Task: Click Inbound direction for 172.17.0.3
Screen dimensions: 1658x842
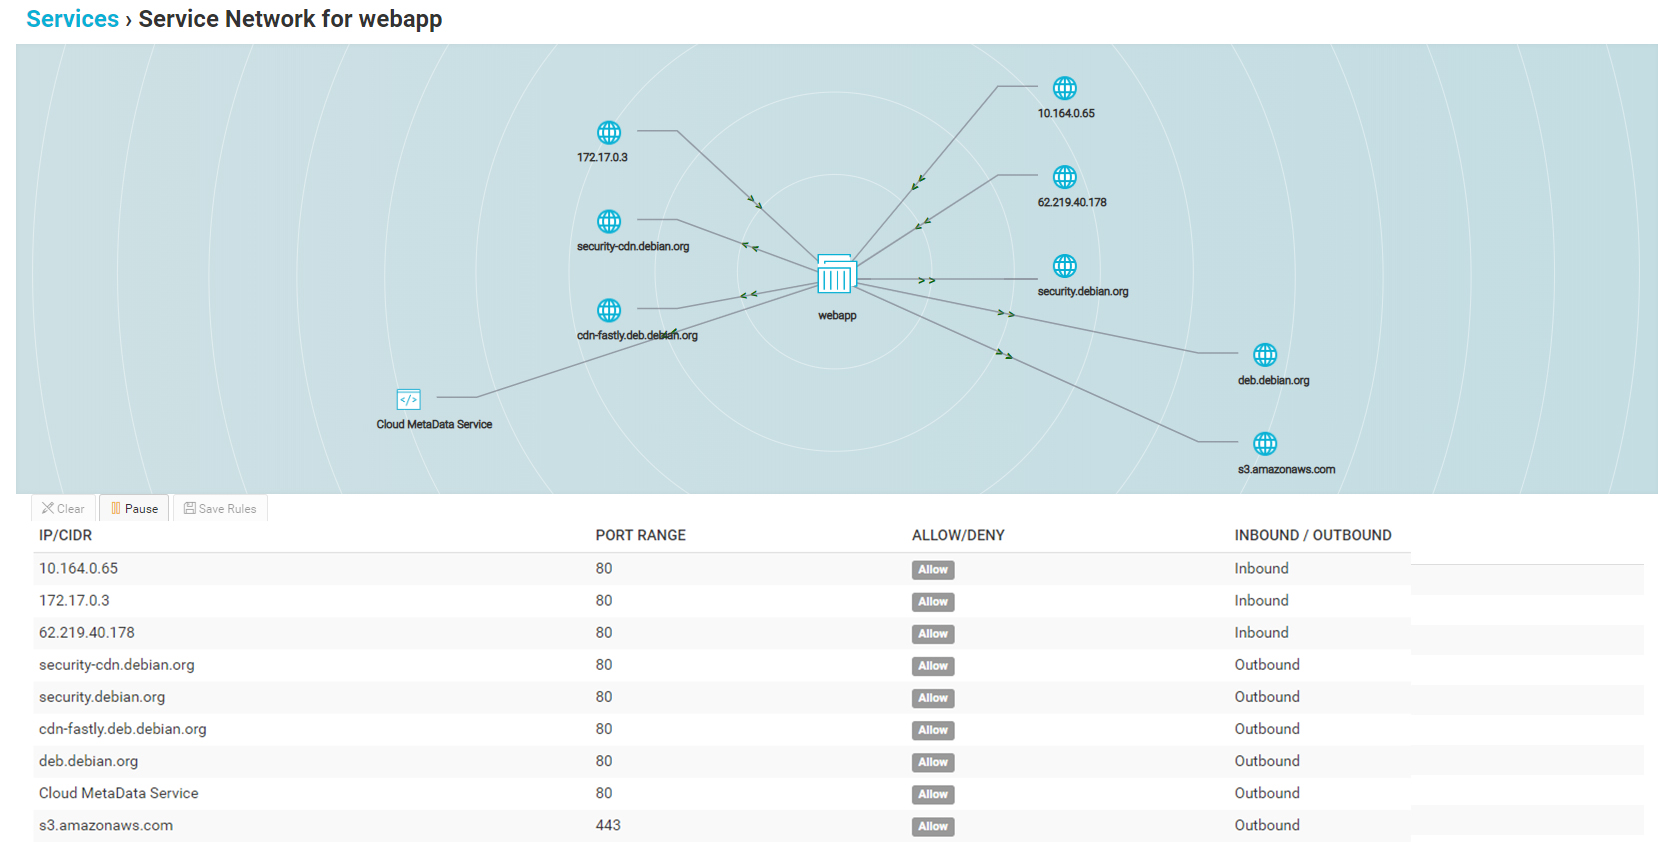Action: point(1261,600)
